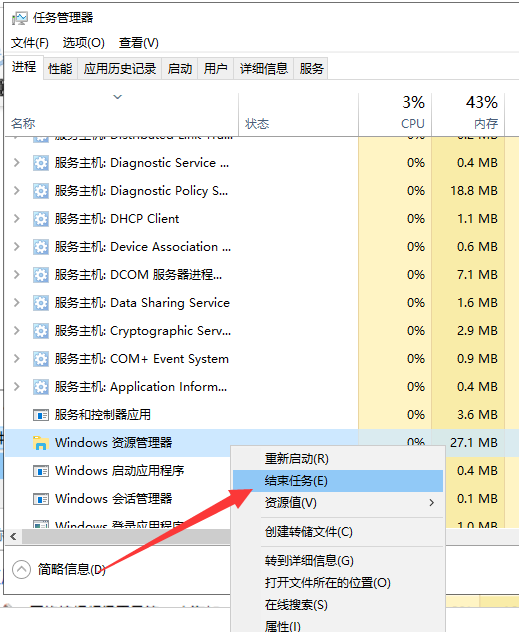Choose 转到详细信息(G) in context menu
This screenshot has width=519, height=632.
click(x=338, y=561)
